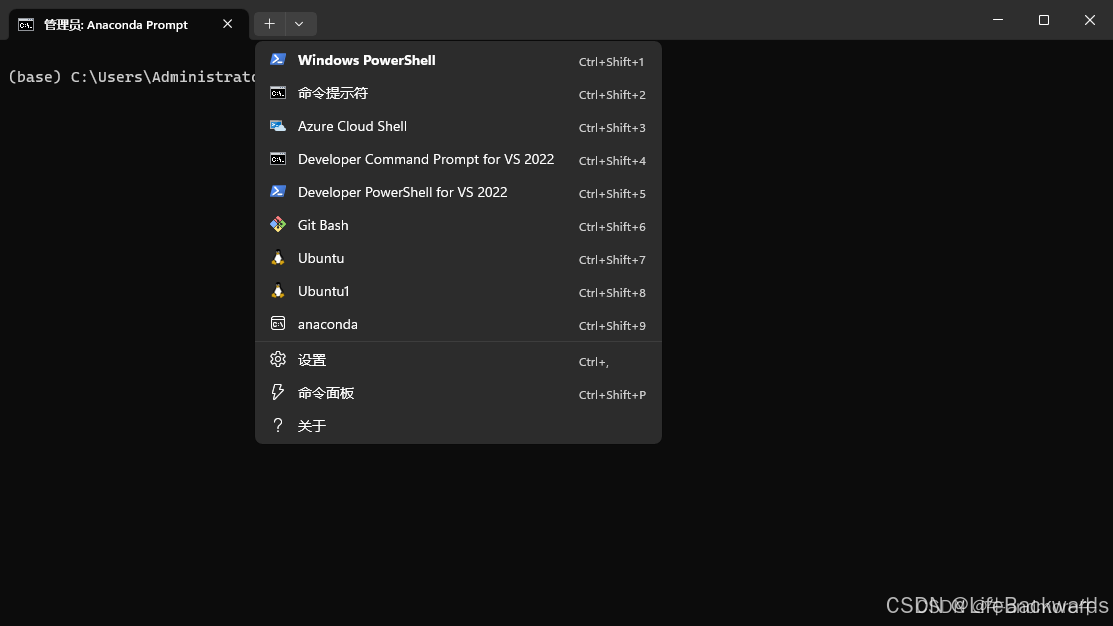
Task: Open the 命令面板 entry
Action: click(458, 393)
